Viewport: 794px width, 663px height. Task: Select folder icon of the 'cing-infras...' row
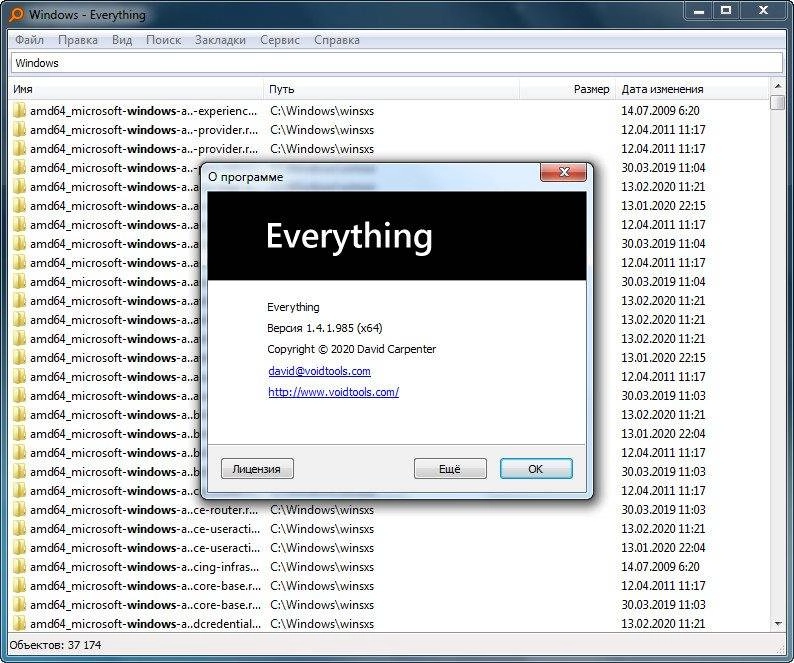click(19, 567)
